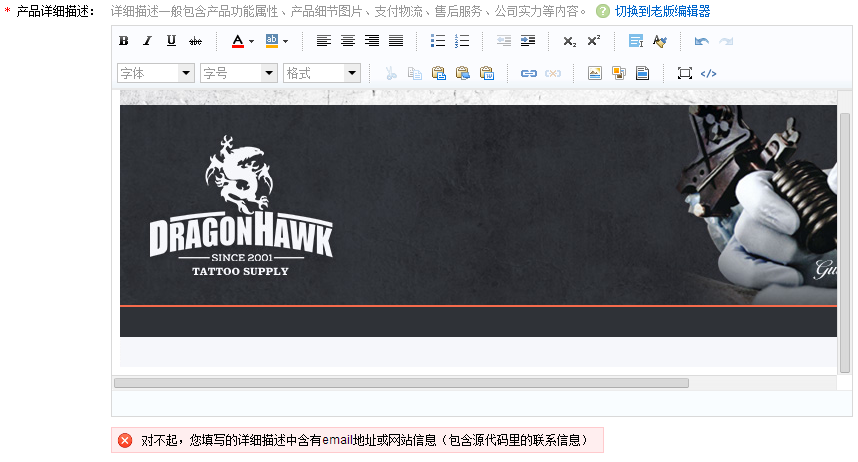Open the 字体 font dropdown
The height and width of the screenshot is (462, 858).
[x=156, y=73]
